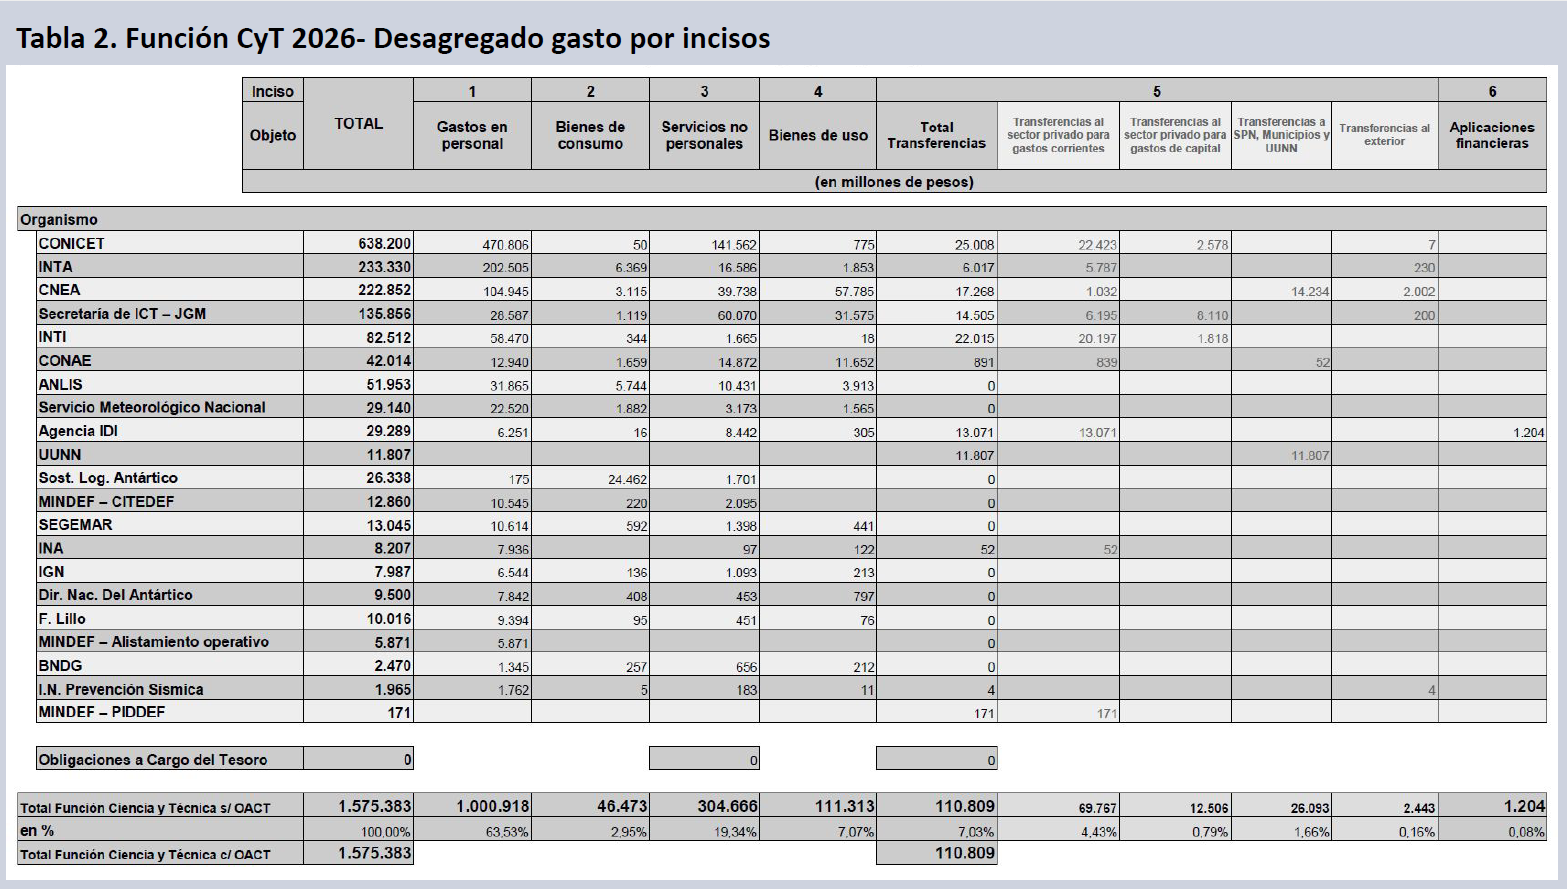Viewport: 1567px width, 889px height.
Task: Click the 'Servicio Meteorológico Nacional' row label
Action: point(152,407)
